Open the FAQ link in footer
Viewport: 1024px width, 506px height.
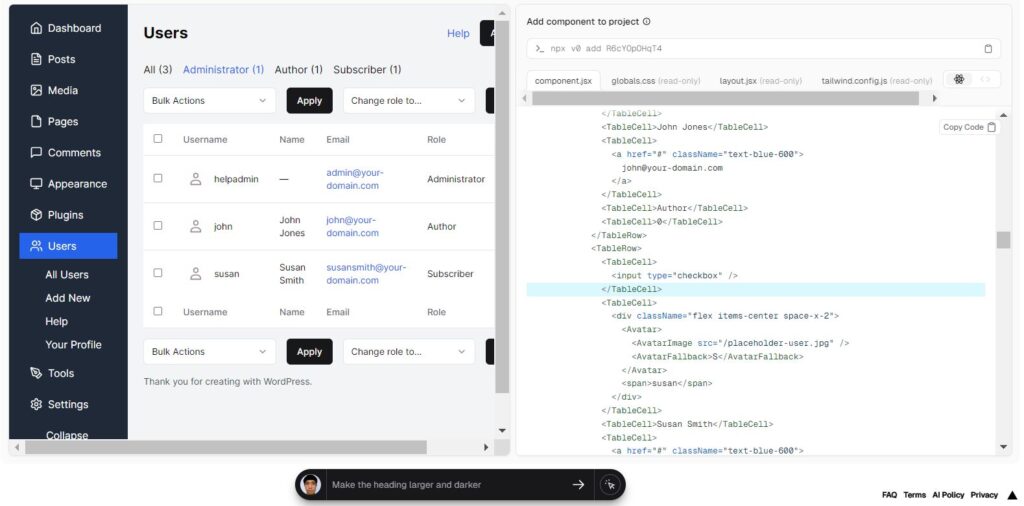coord(889,495)
